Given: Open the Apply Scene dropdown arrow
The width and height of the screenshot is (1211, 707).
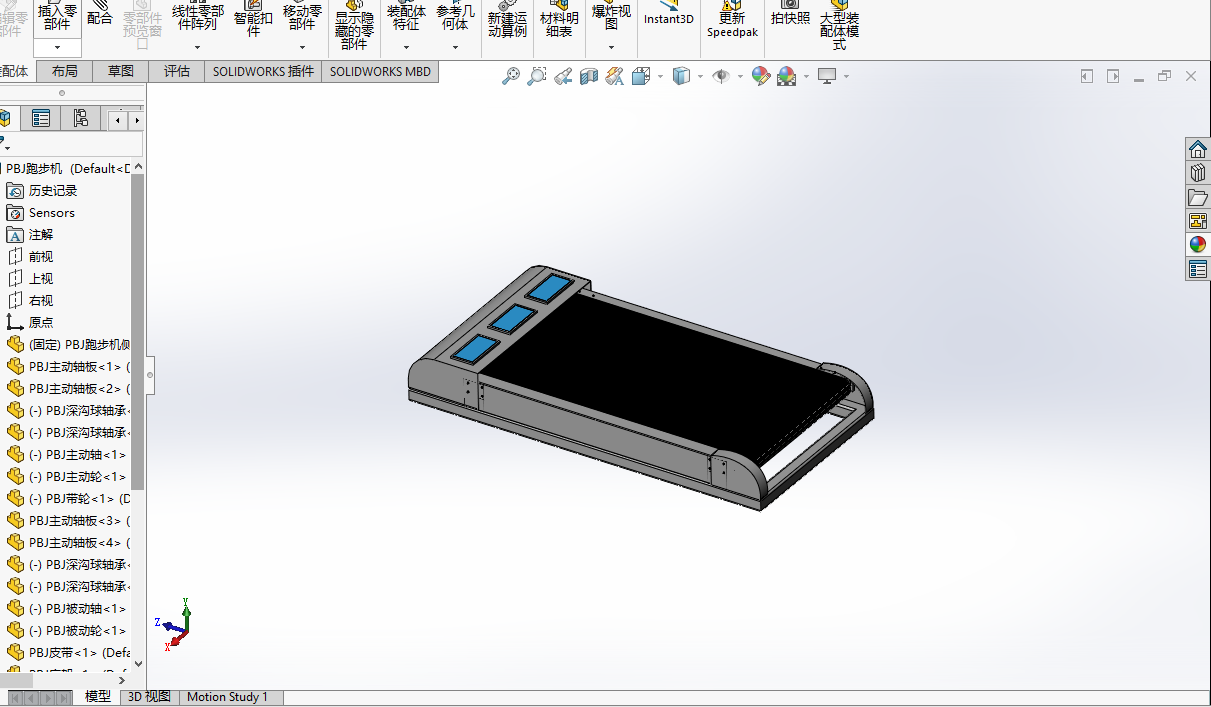Looking at the screenshot, I should tap(805, 77).
